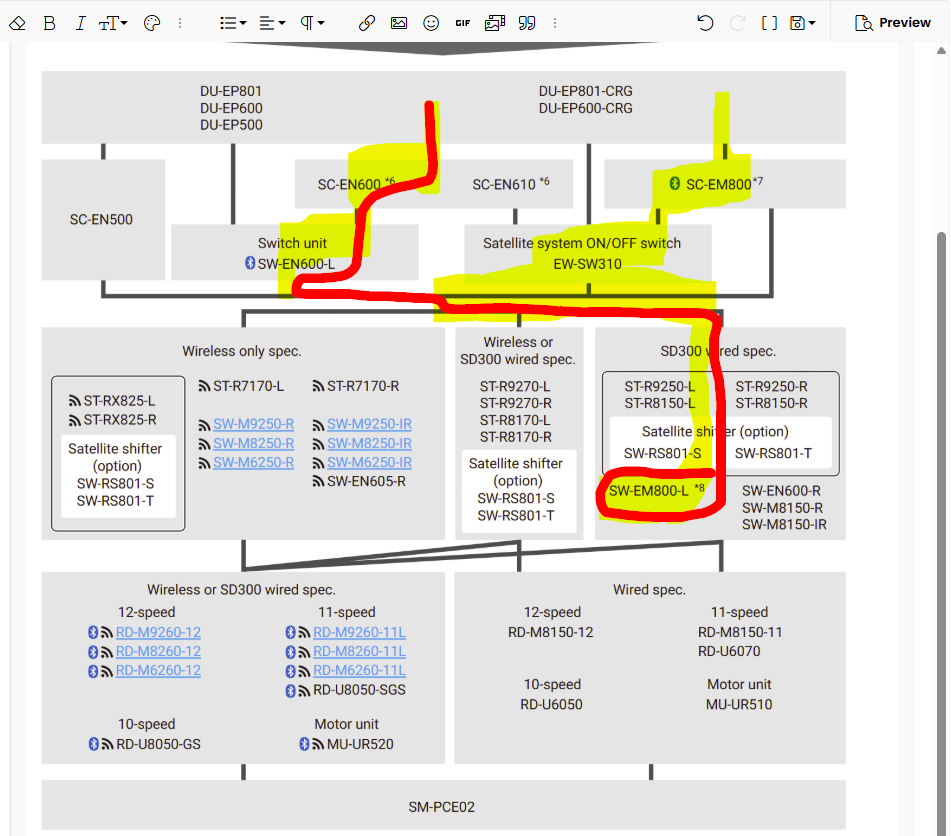Click the SC-EM800 label
Image resolution: width=951 pixels, height=836 pixels.
pyautogui.click(x=719, y=184)
